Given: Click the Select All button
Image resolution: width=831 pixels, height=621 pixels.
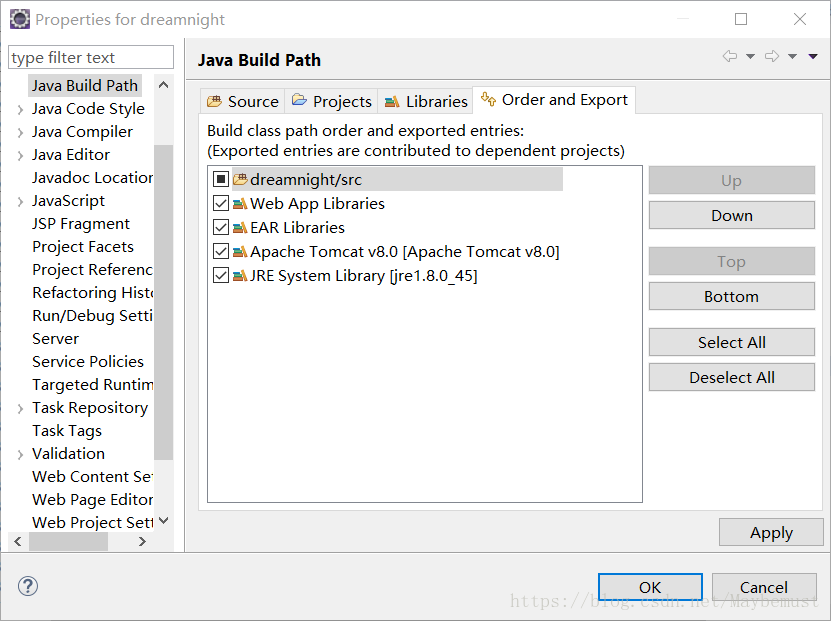Looking at the screenshot, I should [732, 342].
